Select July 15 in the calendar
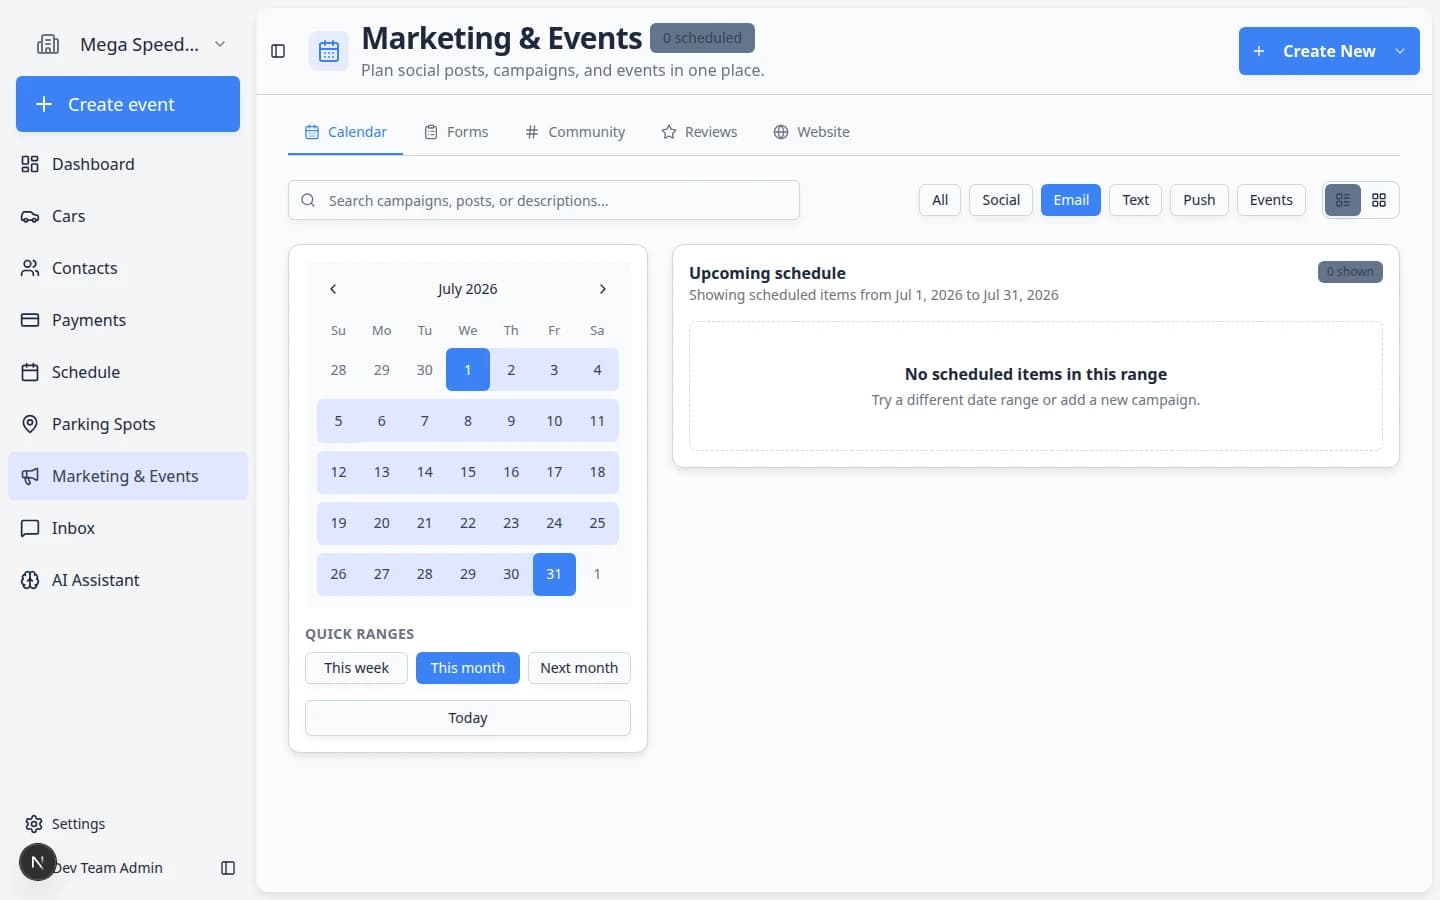 pyautogui.click(x=468, y=472)
